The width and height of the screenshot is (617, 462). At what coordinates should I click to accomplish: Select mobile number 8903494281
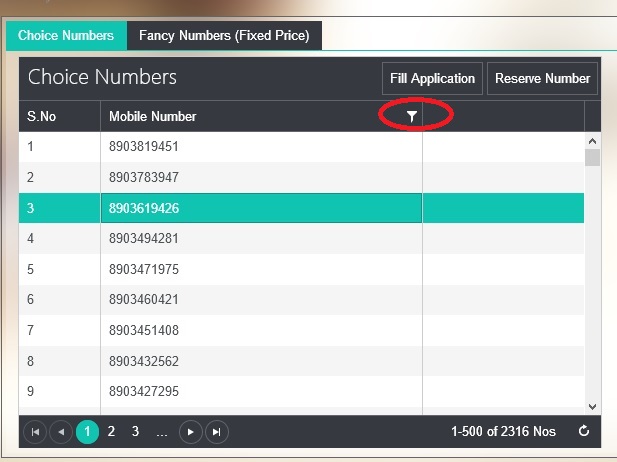[x=144, y=239]
